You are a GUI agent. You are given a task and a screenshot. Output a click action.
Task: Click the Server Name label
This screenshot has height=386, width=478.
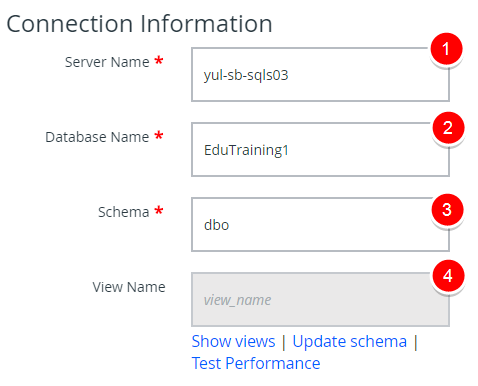pos(107,62)
